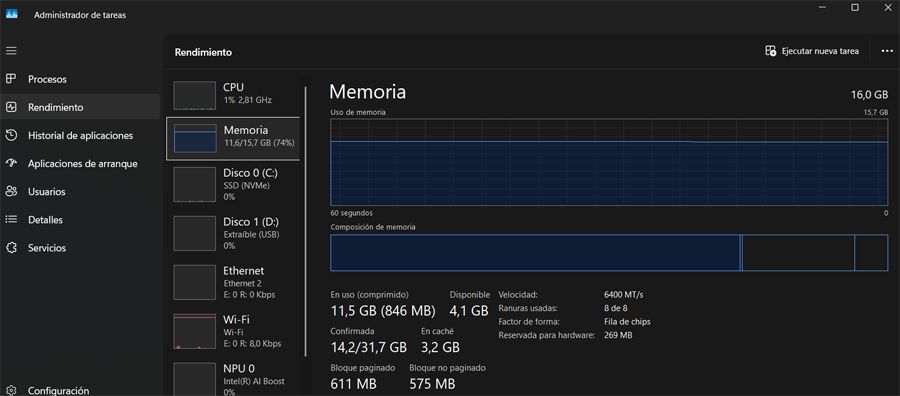Click Ejecutar nueva tarea button
Image resolution: width=900 pixels, height=396 pixels.
click(812, 51)
